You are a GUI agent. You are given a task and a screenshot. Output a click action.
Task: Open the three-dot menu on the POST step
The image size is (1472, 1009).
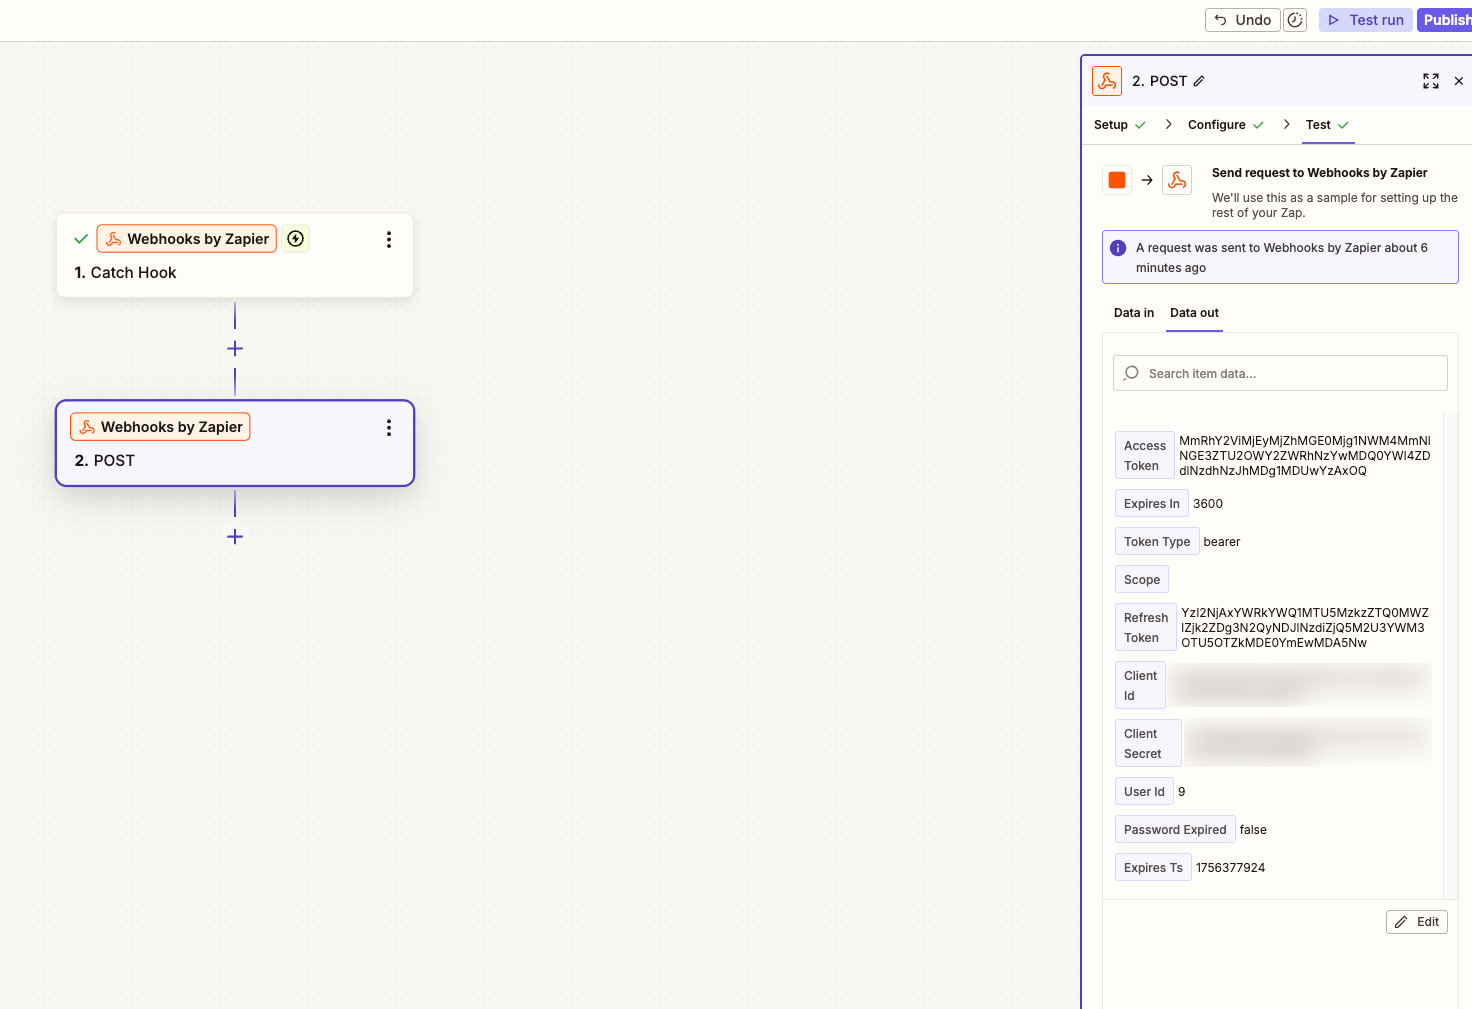coord(389,427)
